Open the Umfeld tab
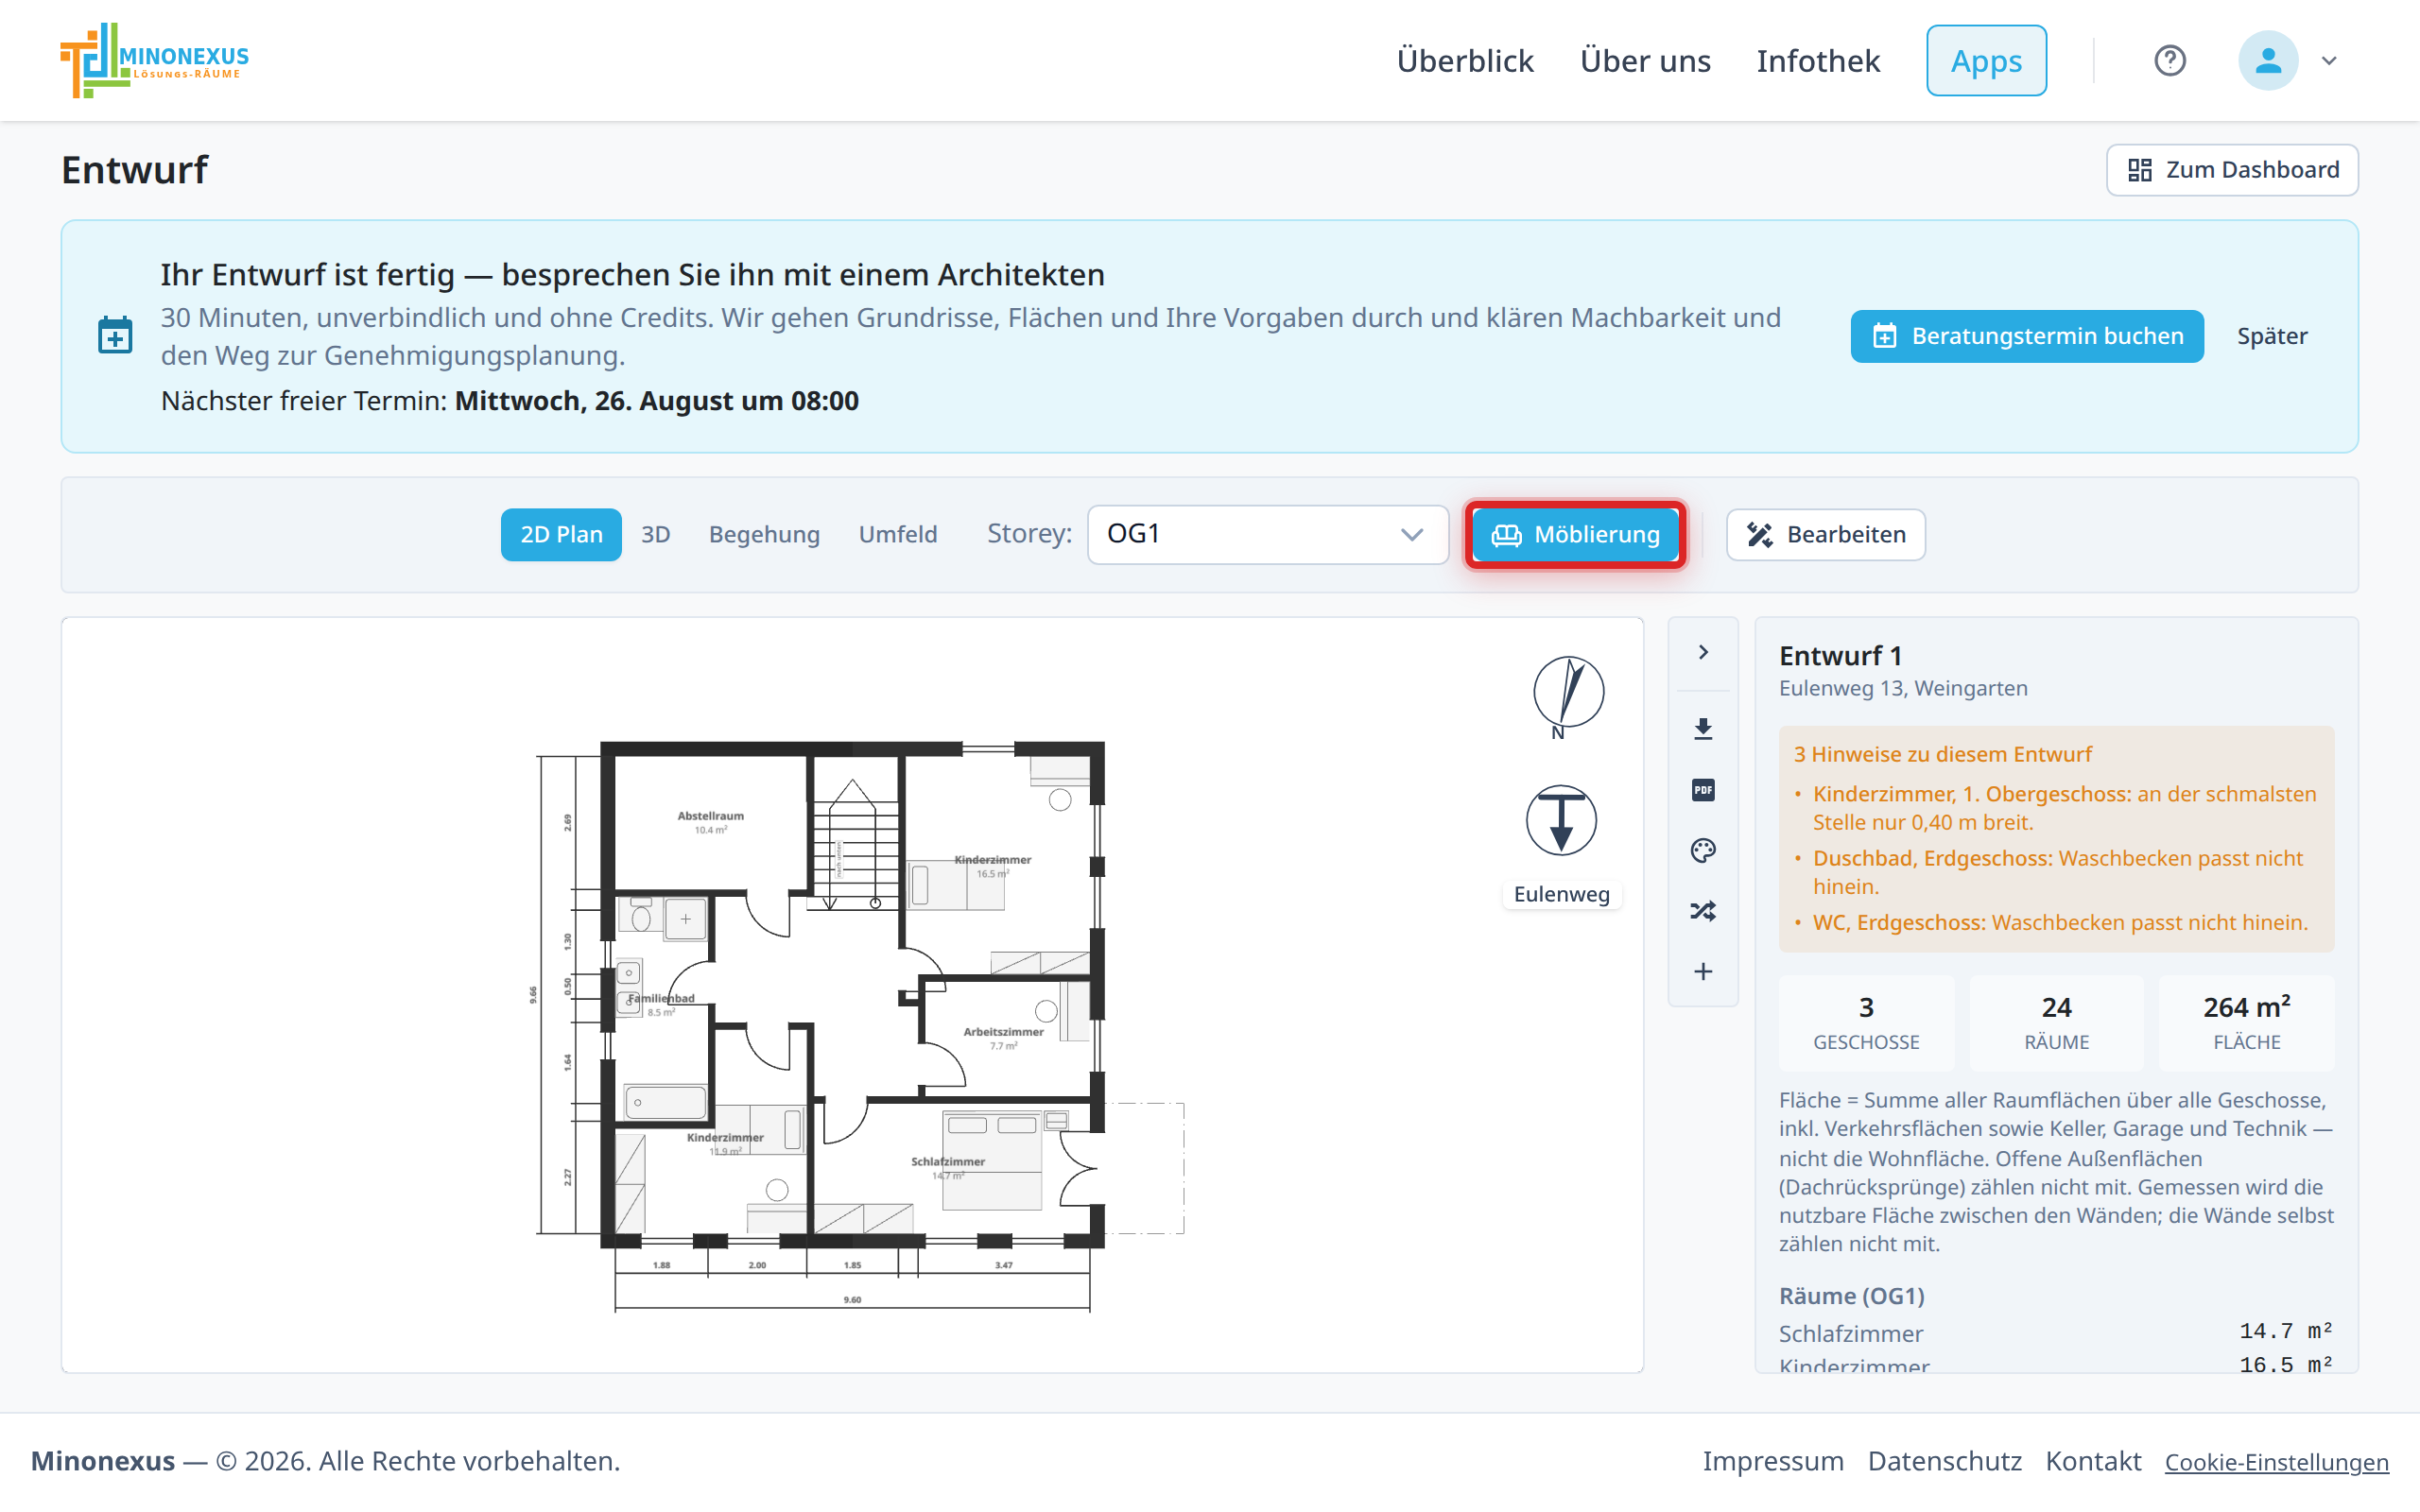The height and width of the screenshot is (1512, 2420). coord(898,535)
